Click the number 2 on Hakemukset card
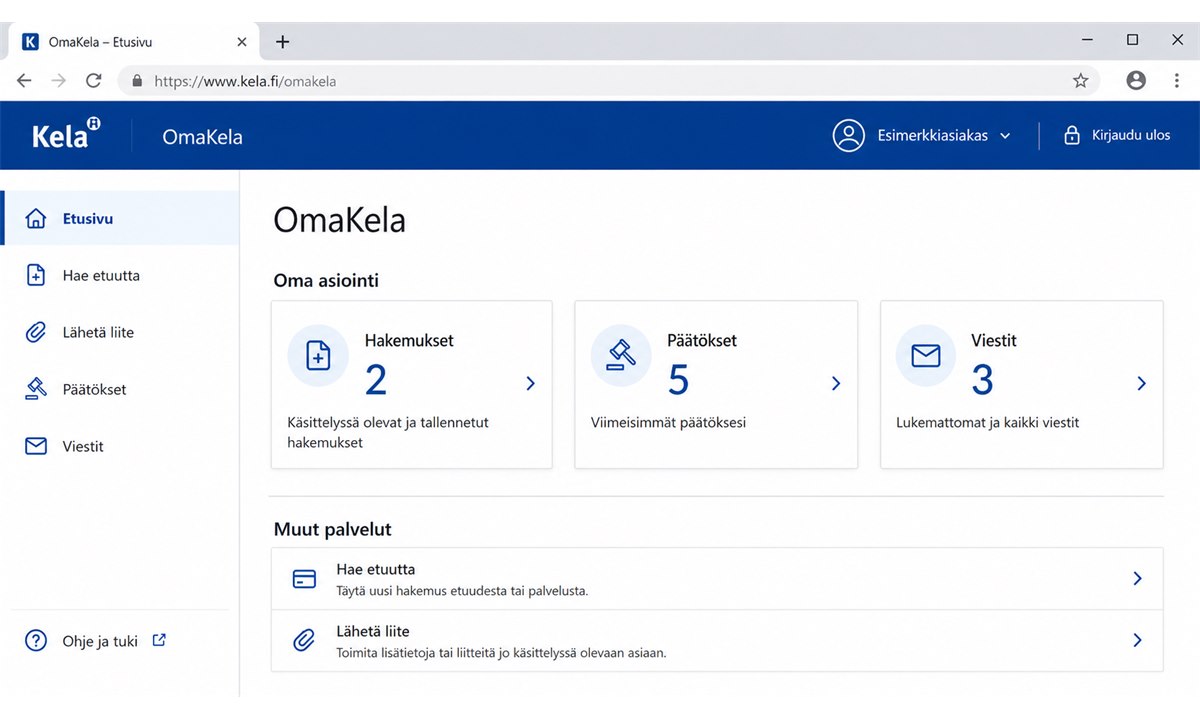The width and height of the screenshot is (1200, 720). [x=376, y=380]
